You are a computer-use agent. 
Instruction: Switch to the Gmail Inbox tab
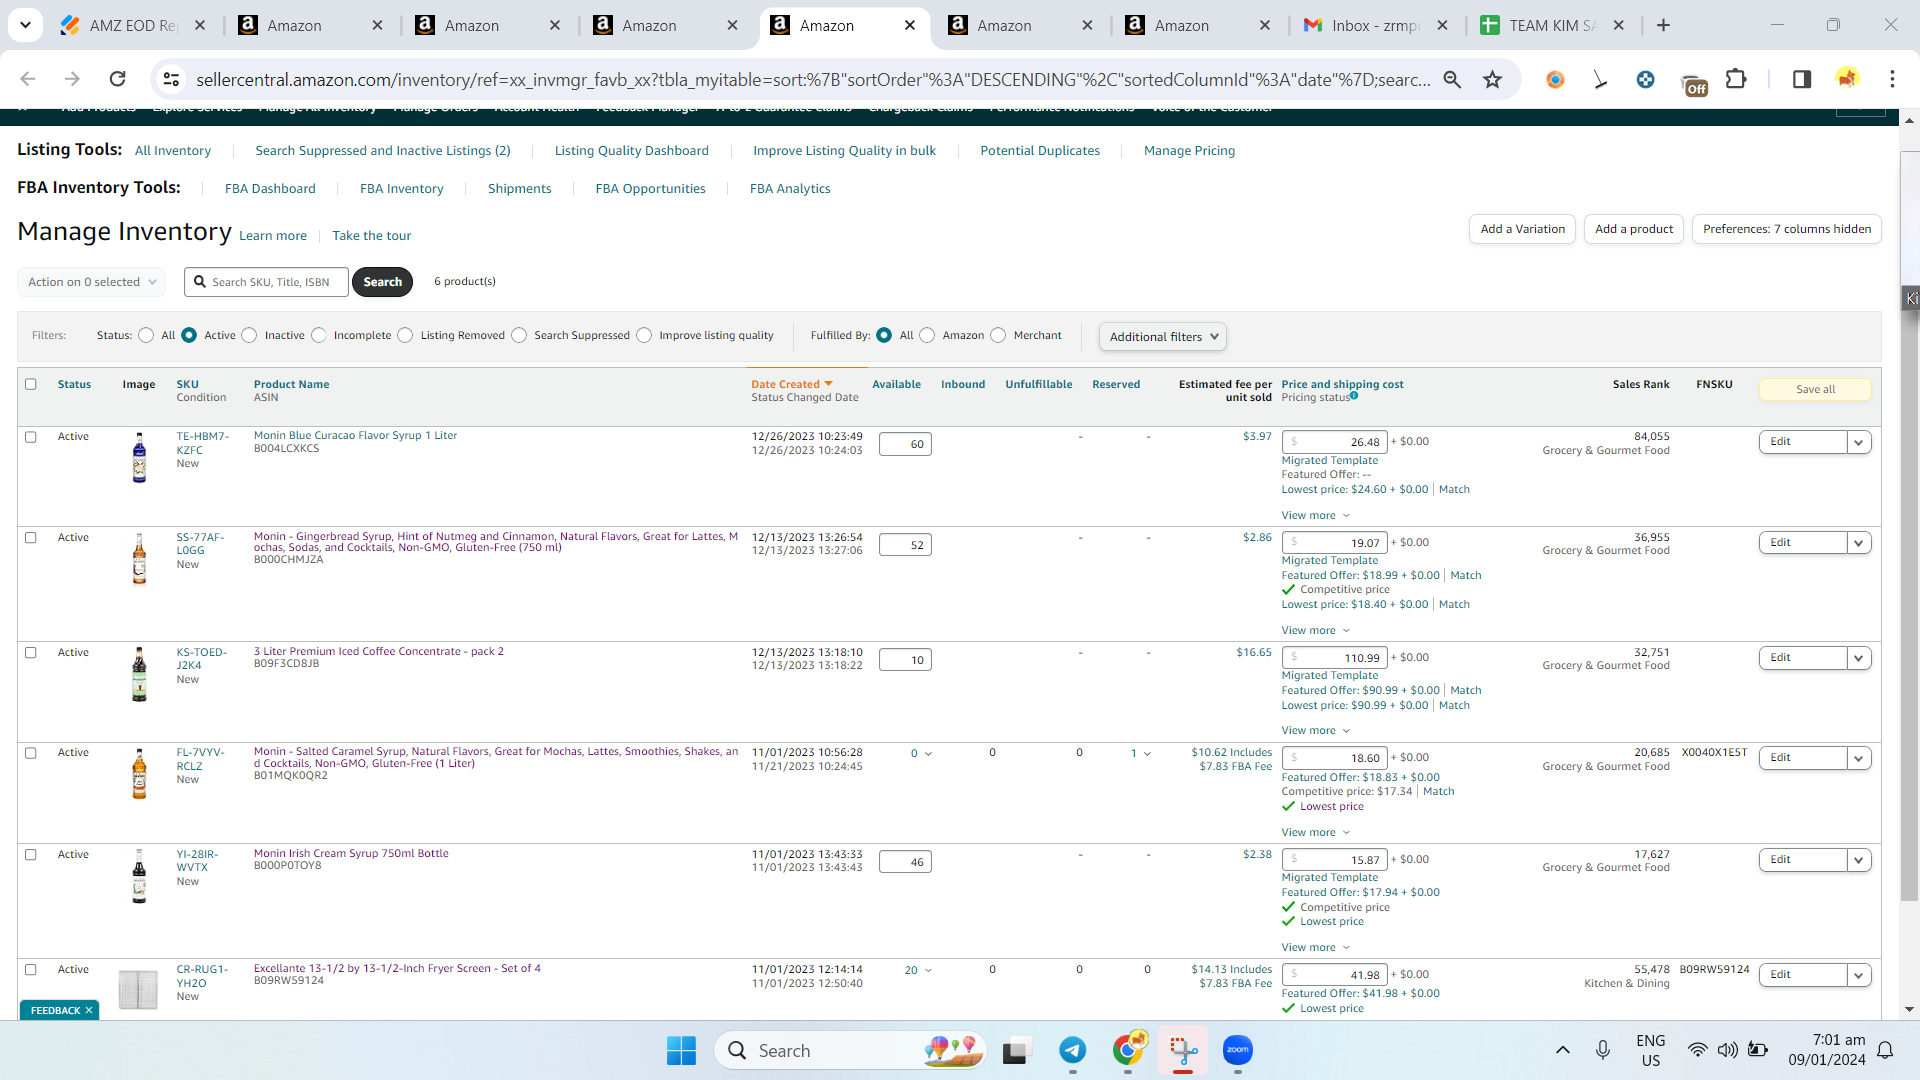pyautogui.click(x=1376, y=25)
